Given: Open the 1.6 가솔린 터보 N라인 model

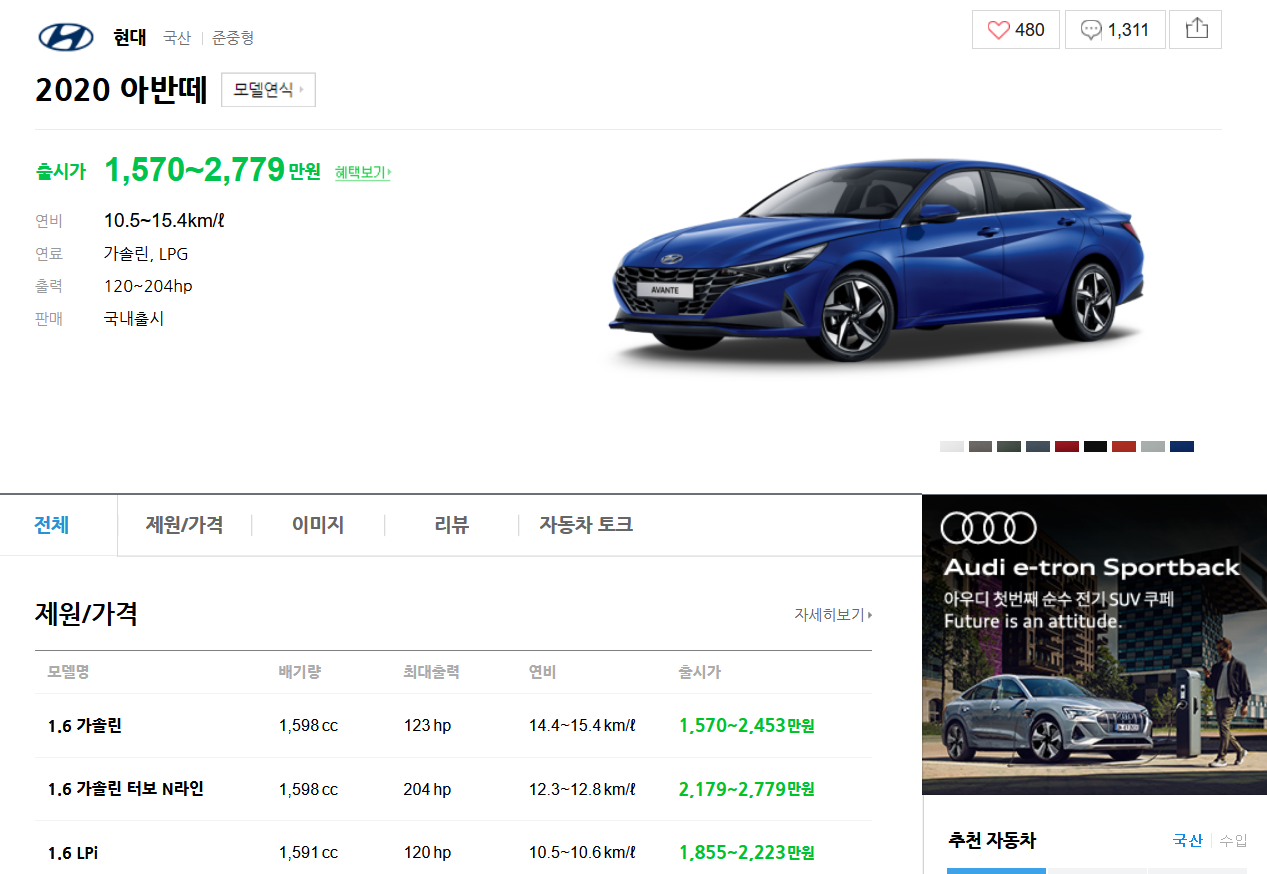Looking at the screenshot, I should (126, 789).
